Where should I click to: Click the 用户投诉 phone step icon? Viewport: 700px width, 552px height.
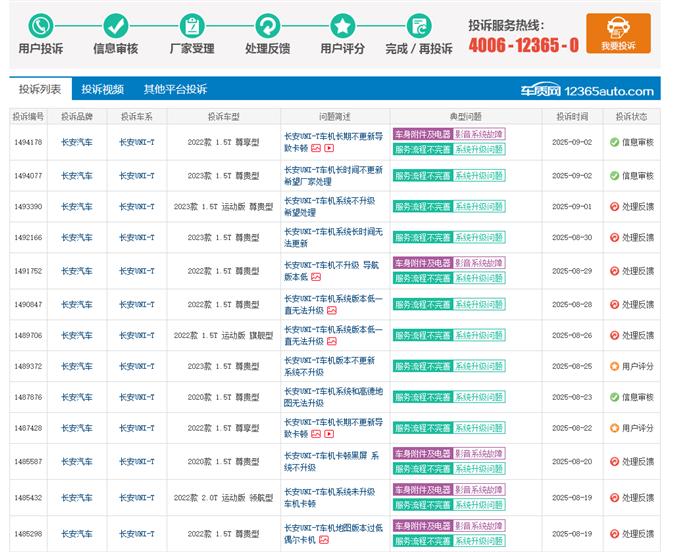[x=41, y=26]
